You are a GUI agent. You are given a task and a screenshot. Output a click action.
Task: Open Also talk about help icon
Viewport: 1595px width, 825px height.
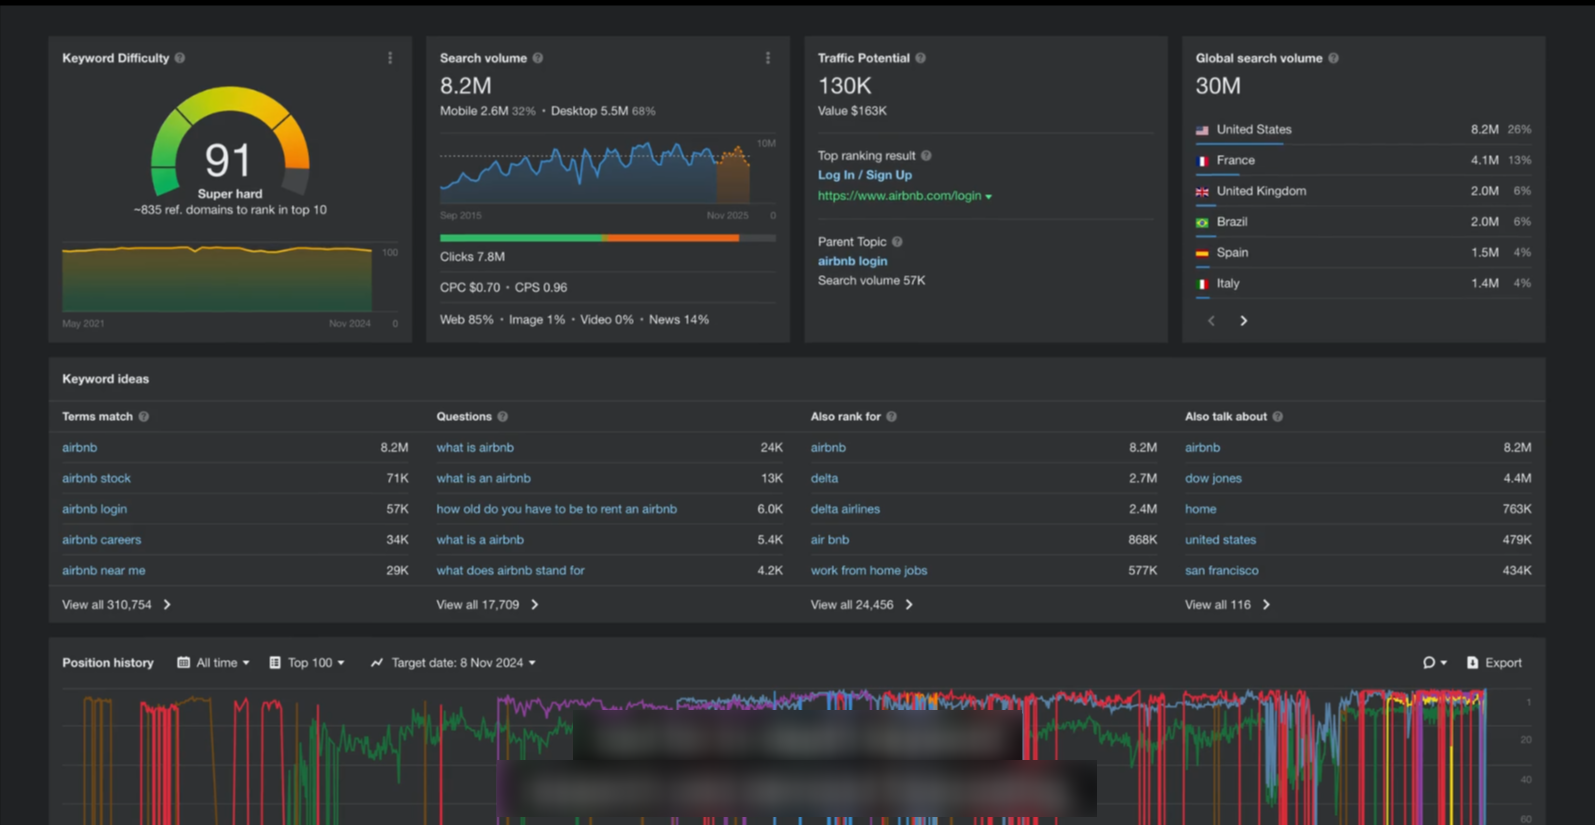click(x=1278, y=417)
